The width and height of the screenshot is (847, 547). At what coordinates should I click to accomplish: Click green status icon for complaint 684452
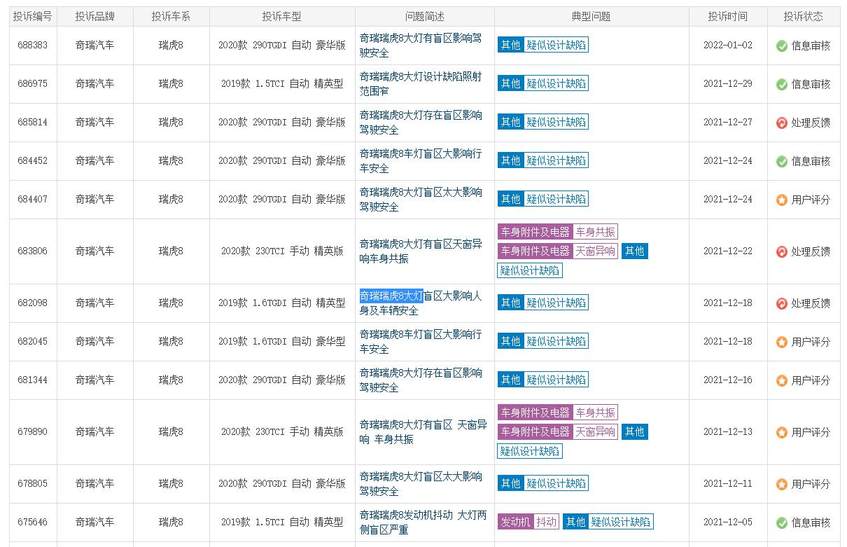point(782,161)
